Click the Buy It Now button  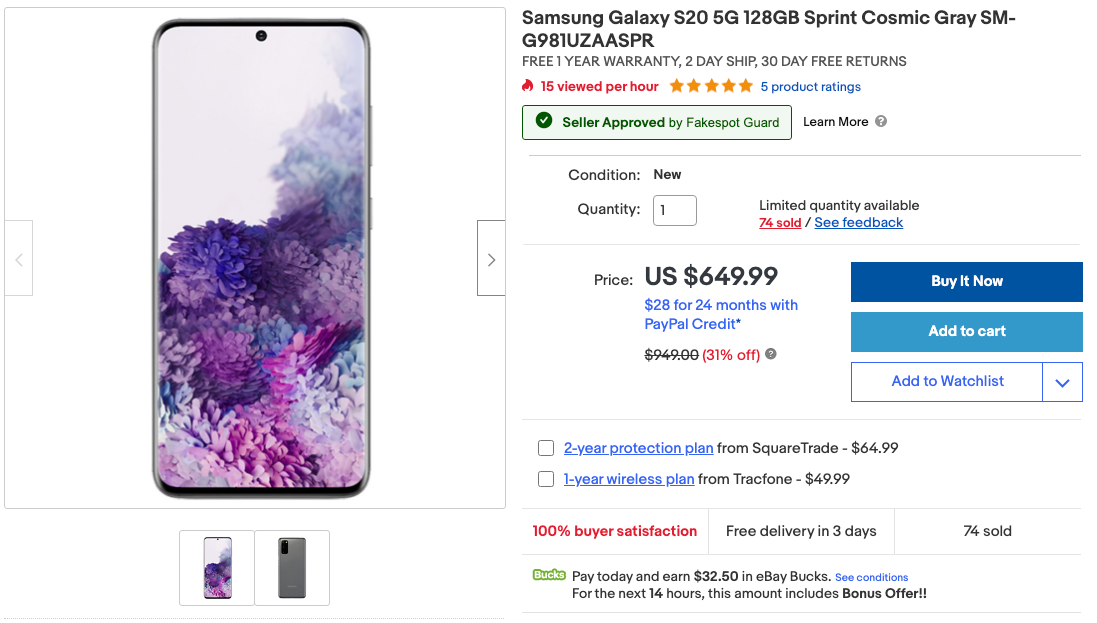coord(966,281)
